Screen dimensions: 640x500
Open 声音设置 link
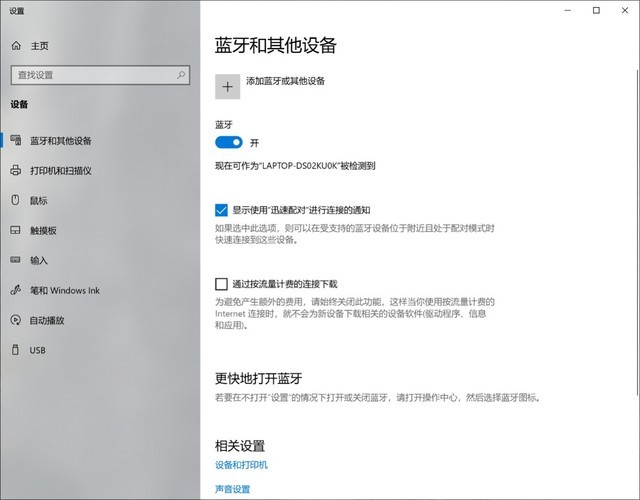(233, 489)
